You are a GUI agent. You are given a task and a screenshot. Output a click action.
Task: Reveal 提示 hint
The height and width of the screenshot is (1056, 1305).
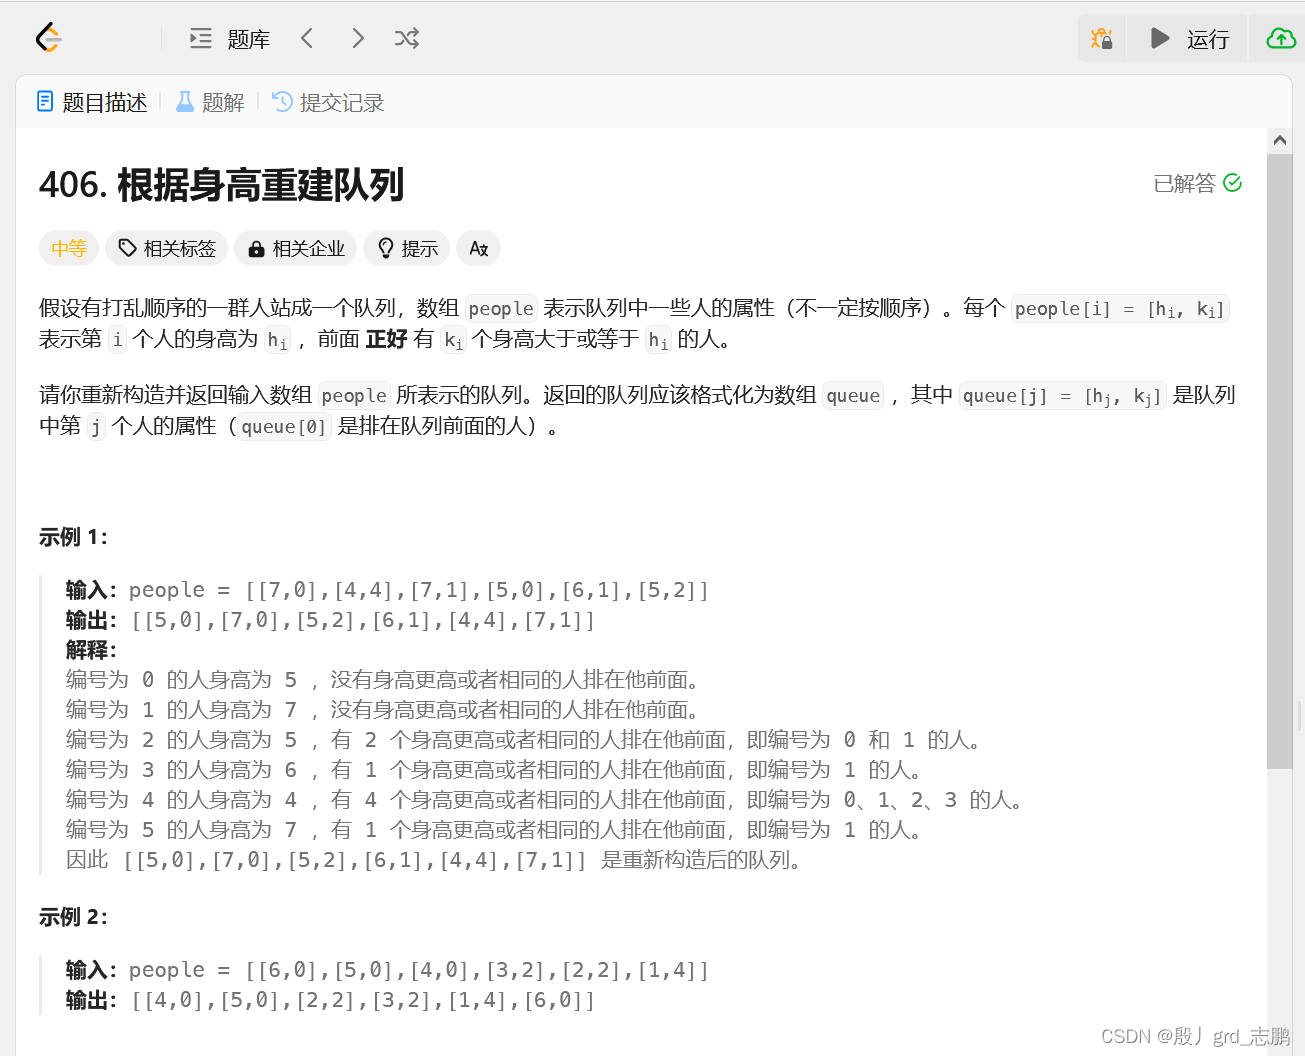click(x=407, y=248)
